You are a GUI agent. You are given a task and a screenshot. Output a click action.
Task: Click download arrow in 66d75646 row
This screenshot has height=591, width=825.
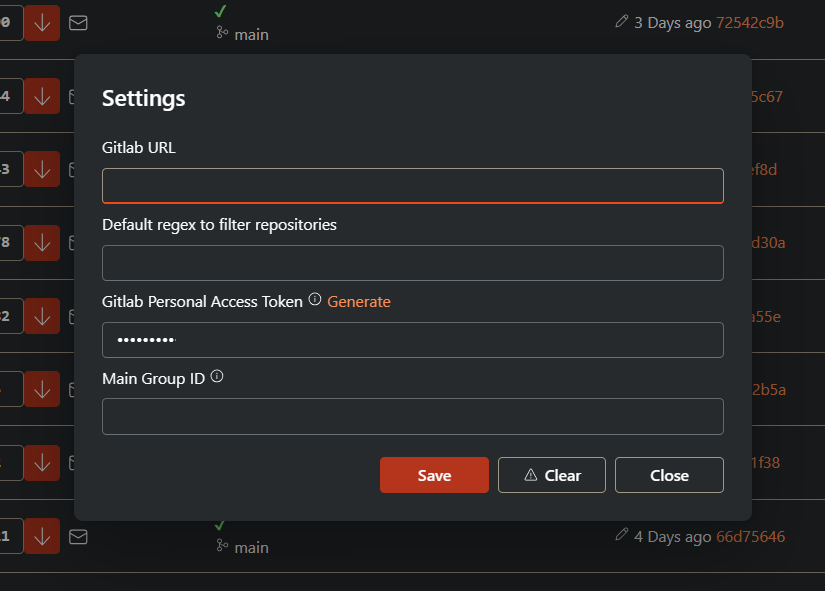click(42, 536)
